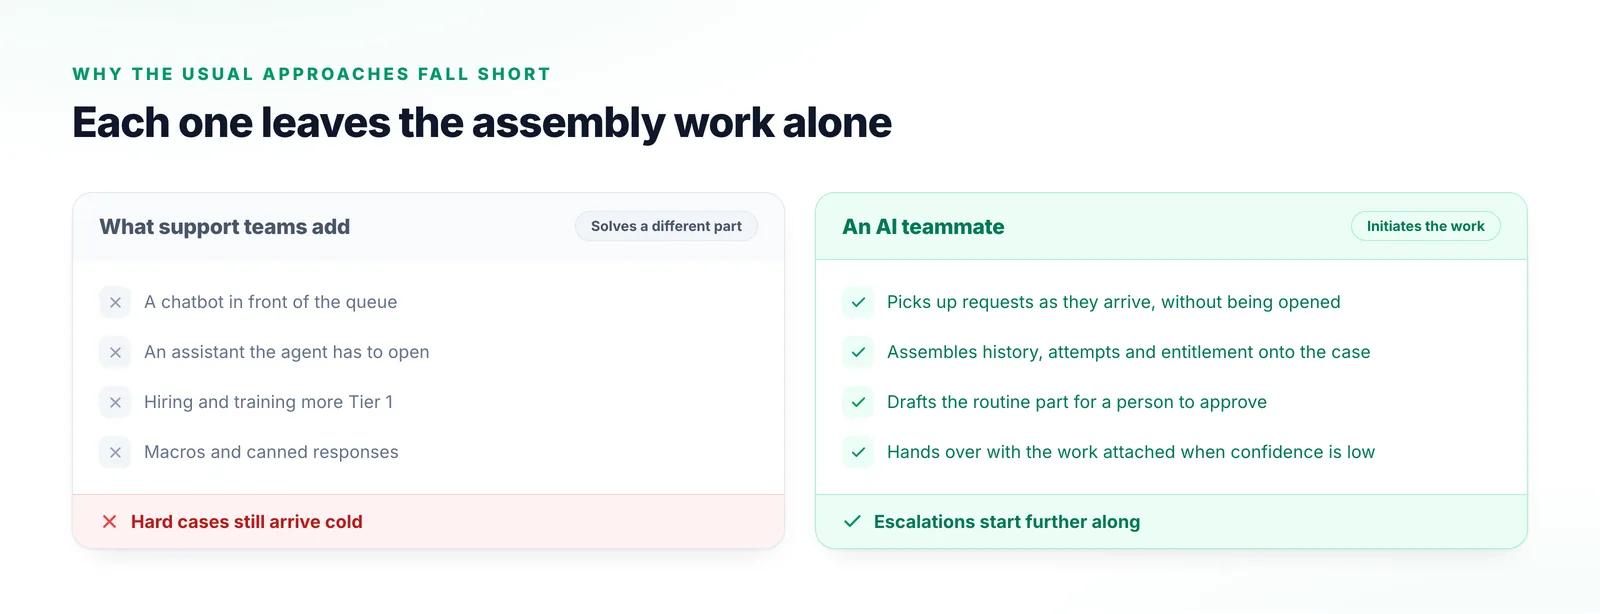The image size is (1600, 614).
Task: Click text Macros and canned responses
Action: coord(271,452)
